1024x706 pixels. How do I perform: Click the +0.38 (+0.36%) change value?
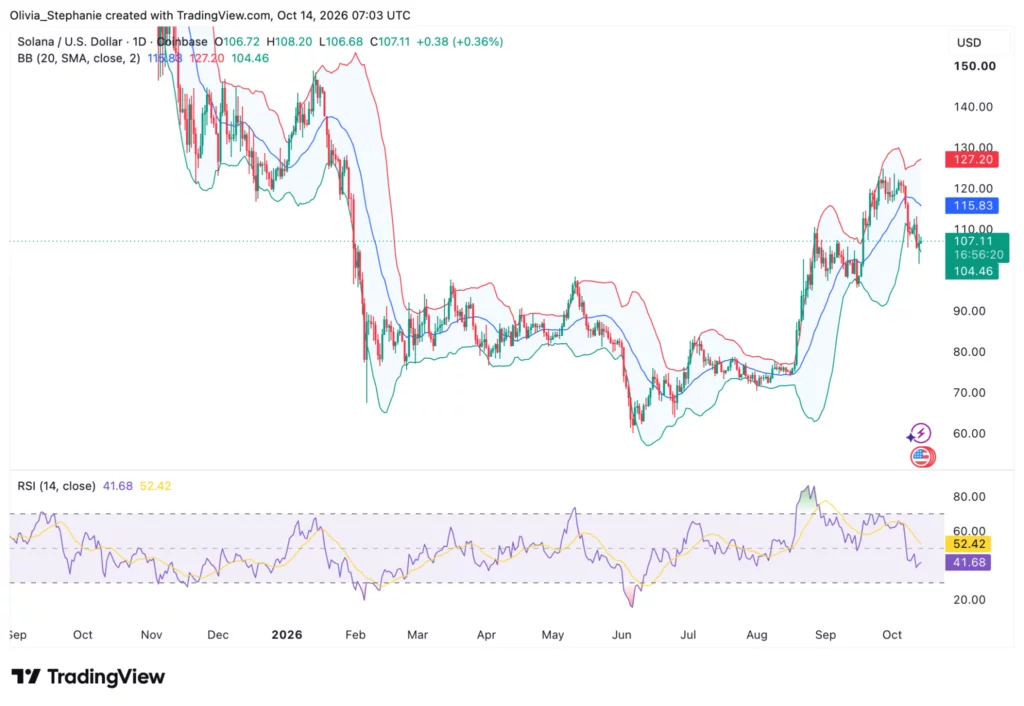[460, 42]
